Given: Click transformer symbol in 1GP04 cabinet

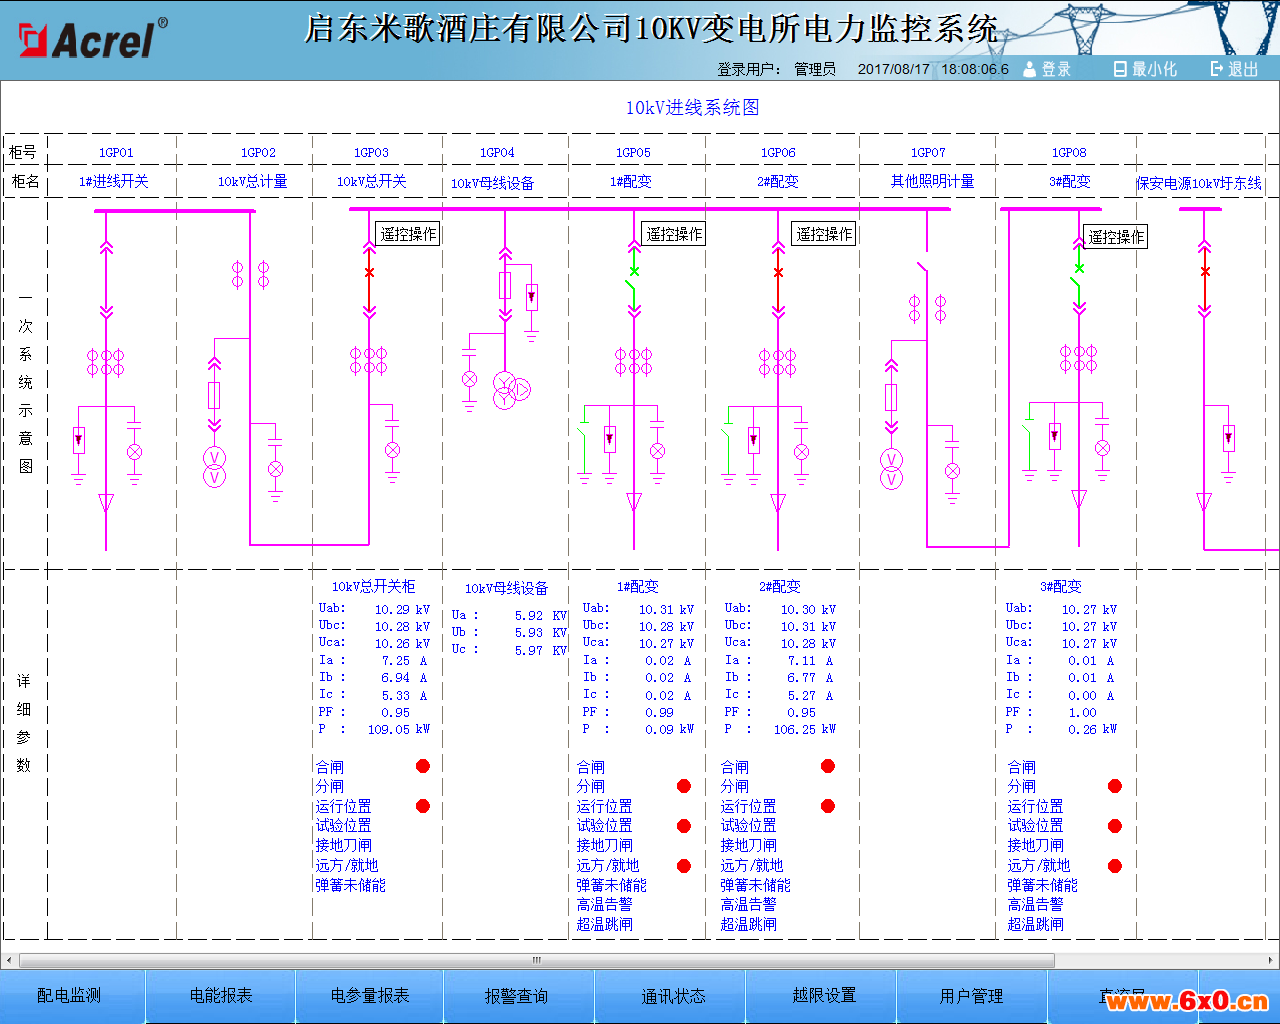Looking at the screenshot, I should (x=511, y=391).
